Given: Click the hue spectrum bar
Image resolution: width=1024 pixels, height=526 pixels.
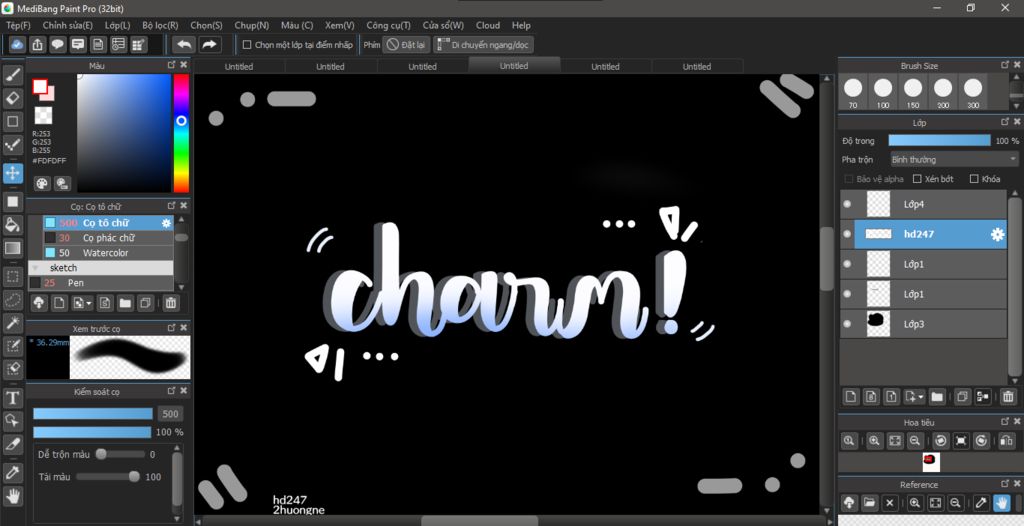Looking at the screenshot, I should pyautogui.click(x=181, y=133).
